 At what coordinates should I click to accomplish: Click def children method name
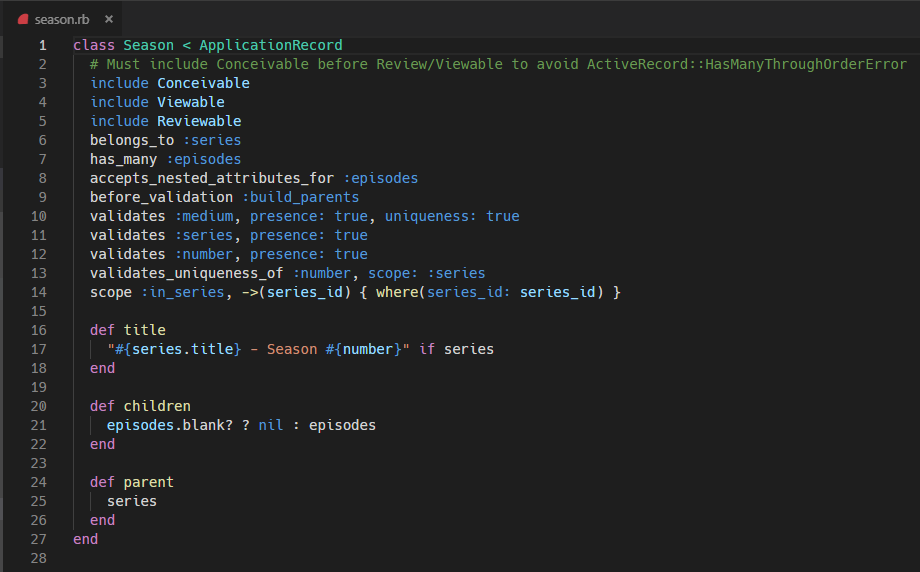coord(157,406)
